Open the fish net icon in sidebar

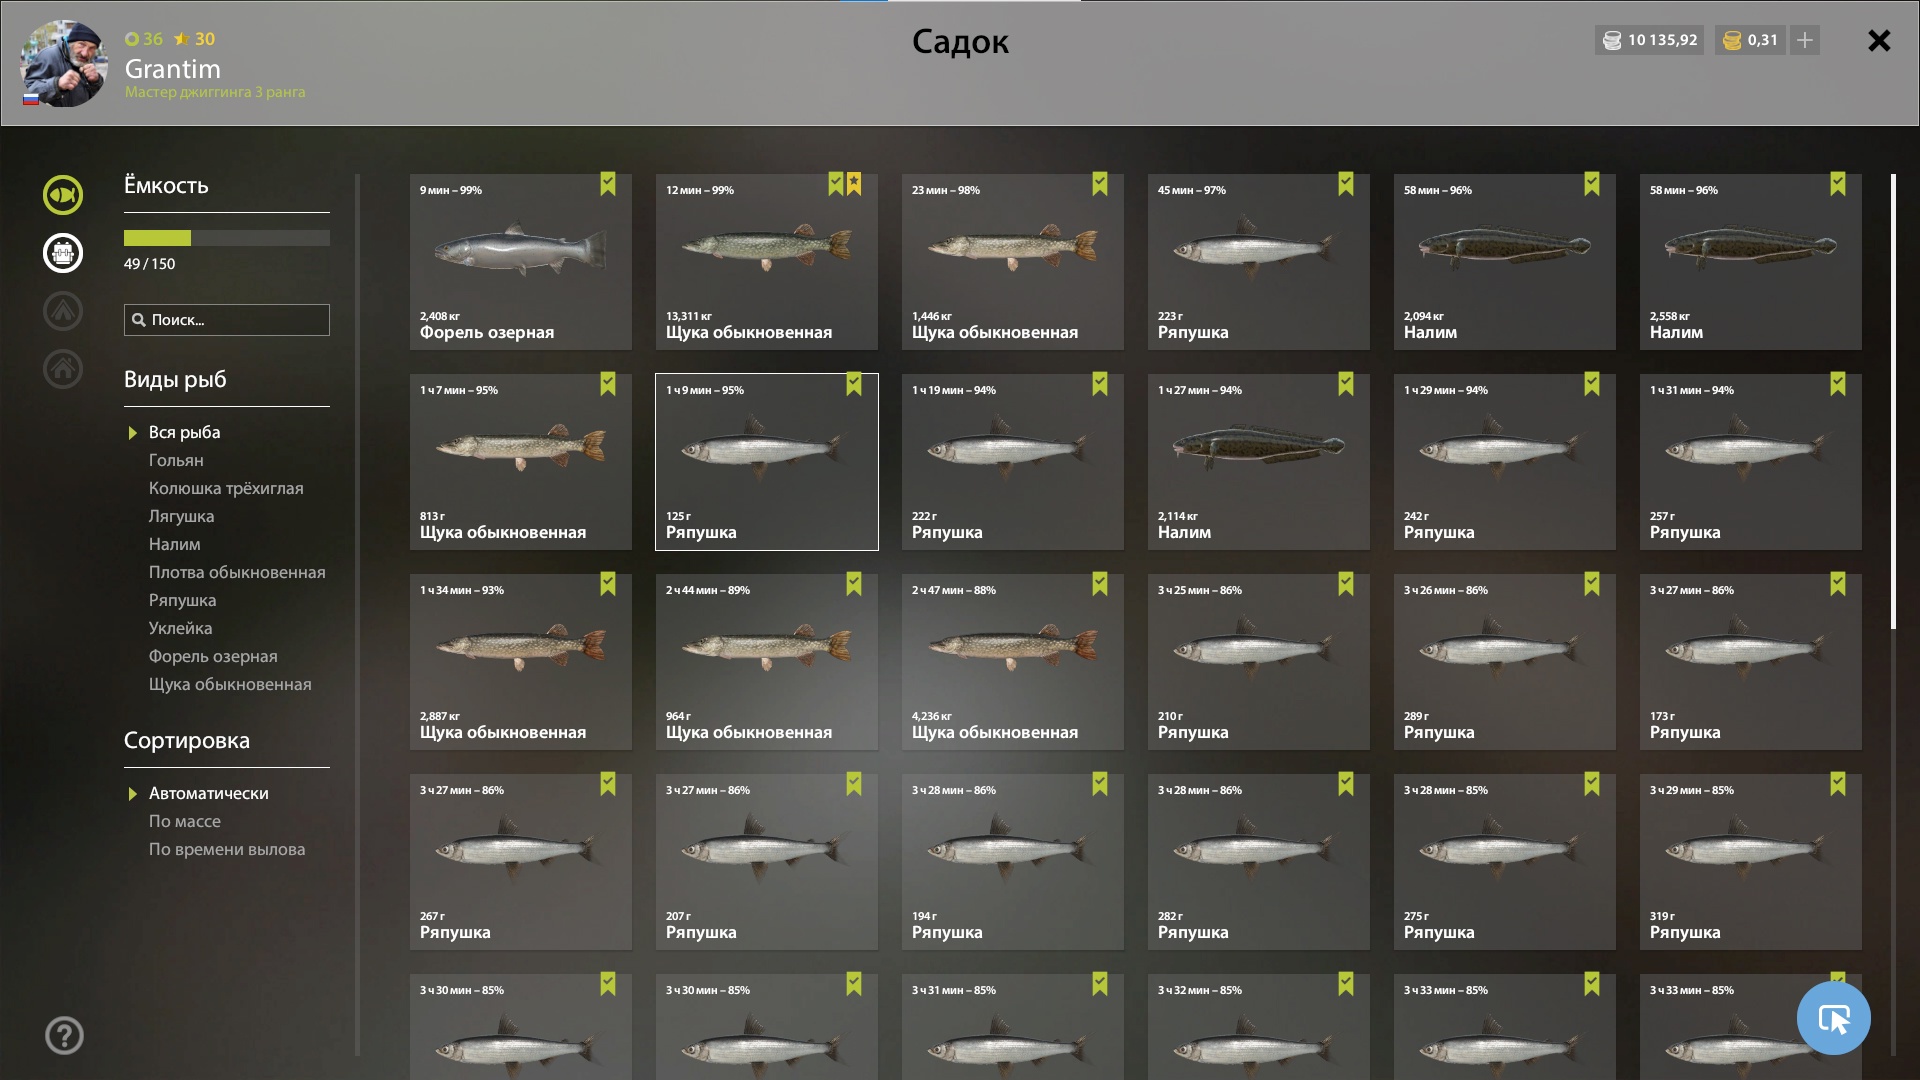(63, 195)
